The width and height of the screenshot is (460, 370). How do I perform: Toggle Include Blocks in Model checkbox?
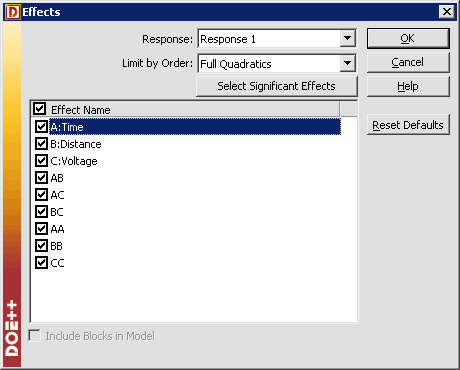tap(35, 336)
